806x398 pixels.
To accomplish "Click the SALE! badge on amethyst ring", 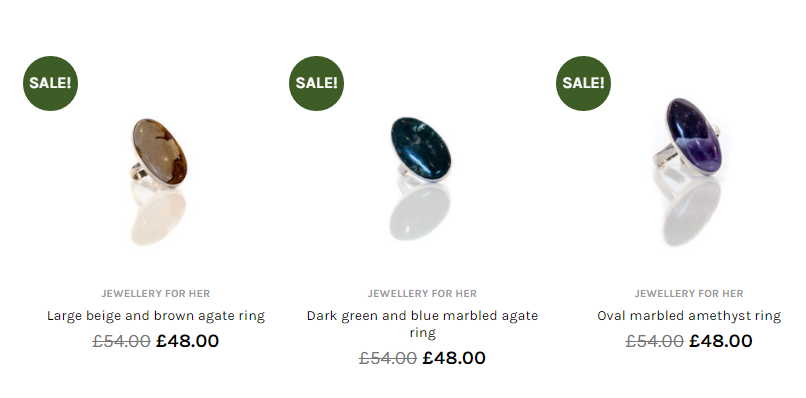I will (583, 83).
